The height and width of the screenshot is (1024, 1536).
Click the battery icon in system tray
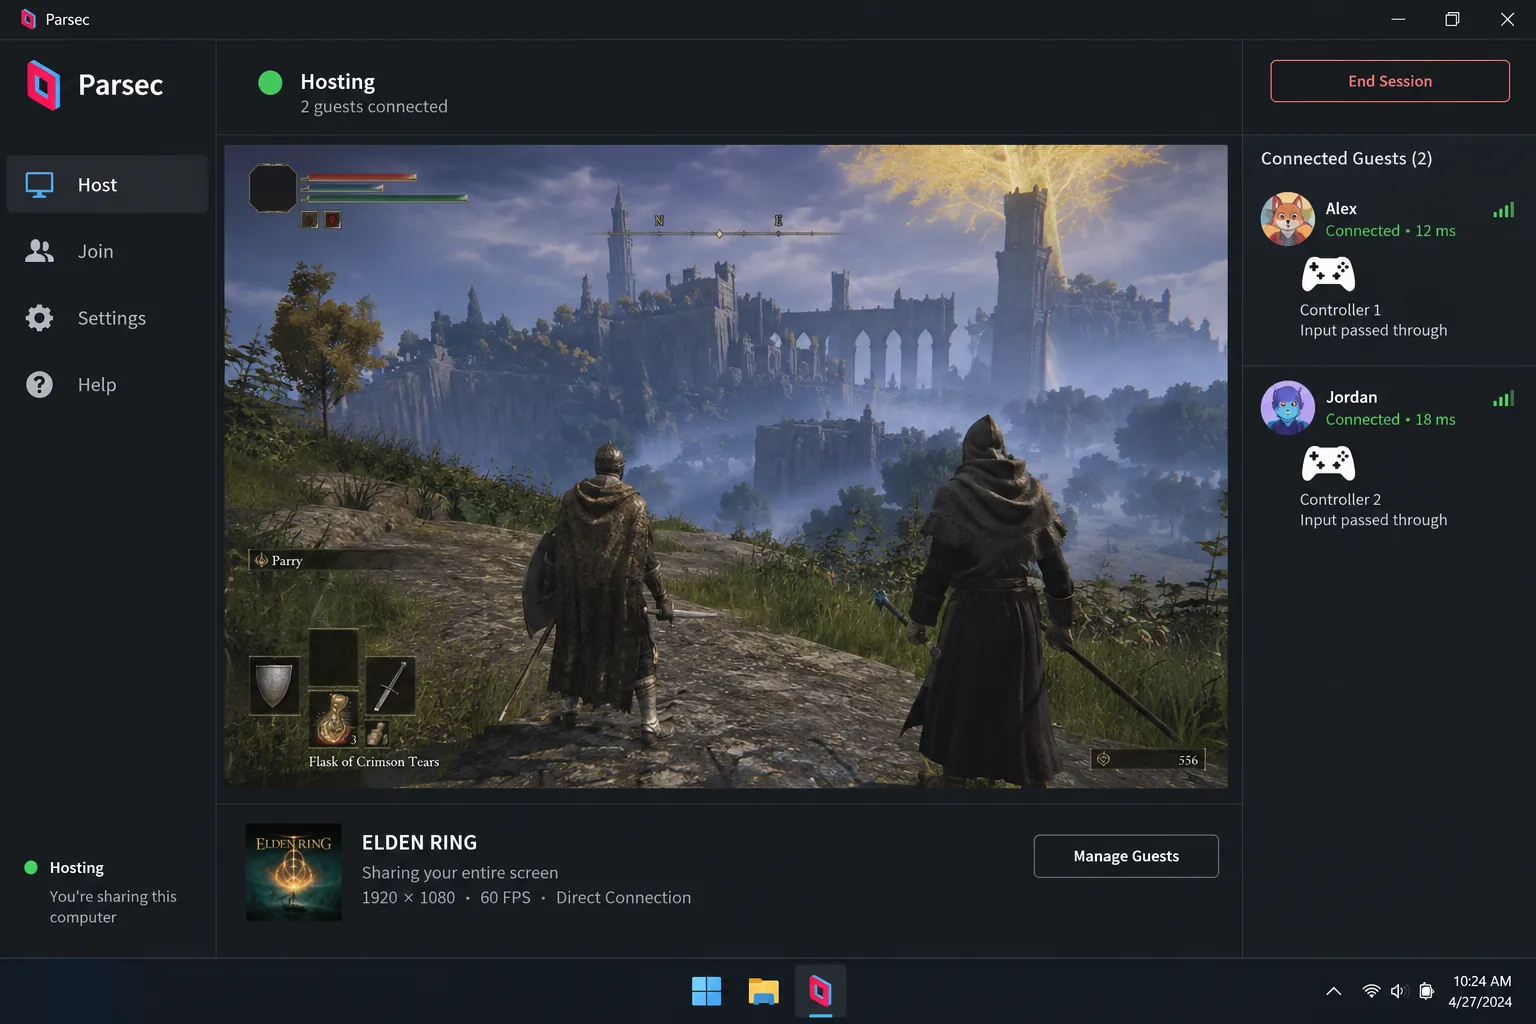click(1426, 991)
